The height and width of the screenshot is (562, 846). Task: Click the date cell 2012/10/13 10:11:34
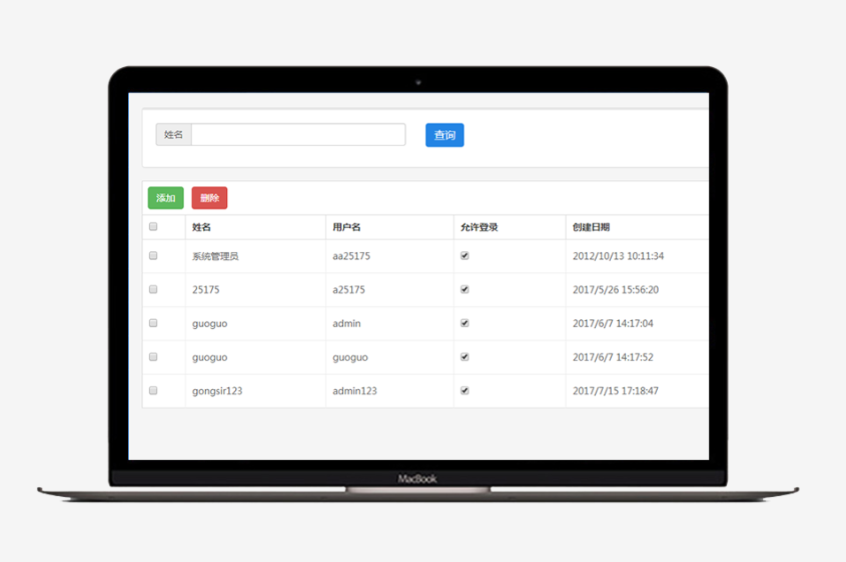click(618, 256)
